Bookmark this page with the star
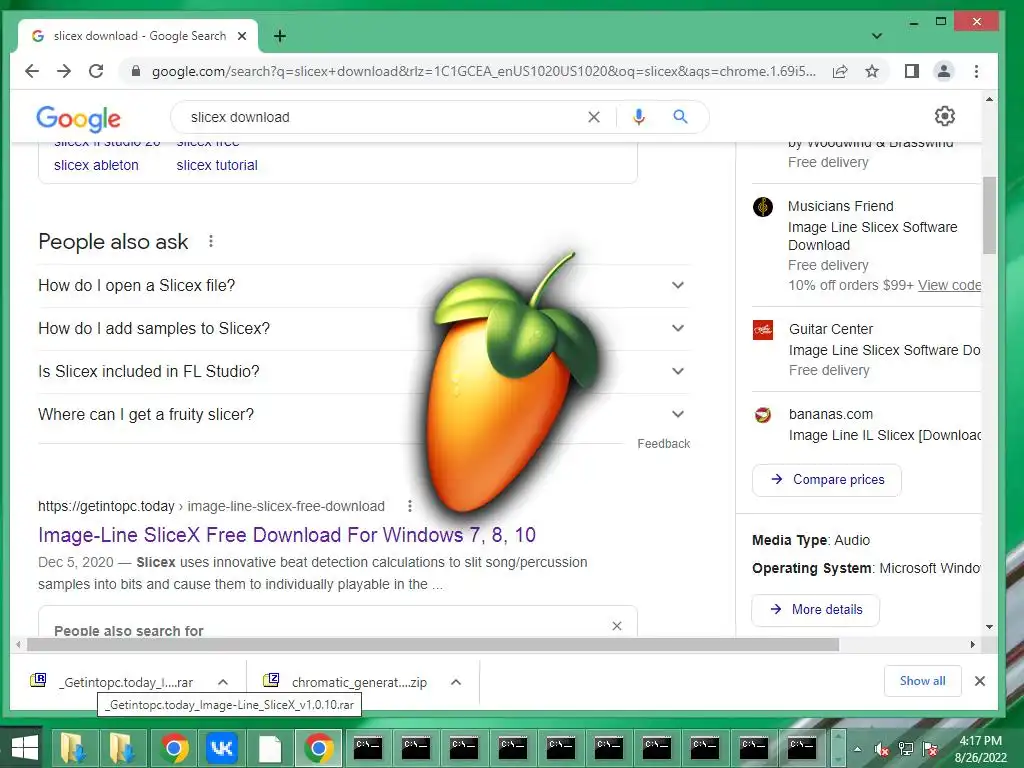Viewport: 1024px width, 768px height. tap(872, 71)
